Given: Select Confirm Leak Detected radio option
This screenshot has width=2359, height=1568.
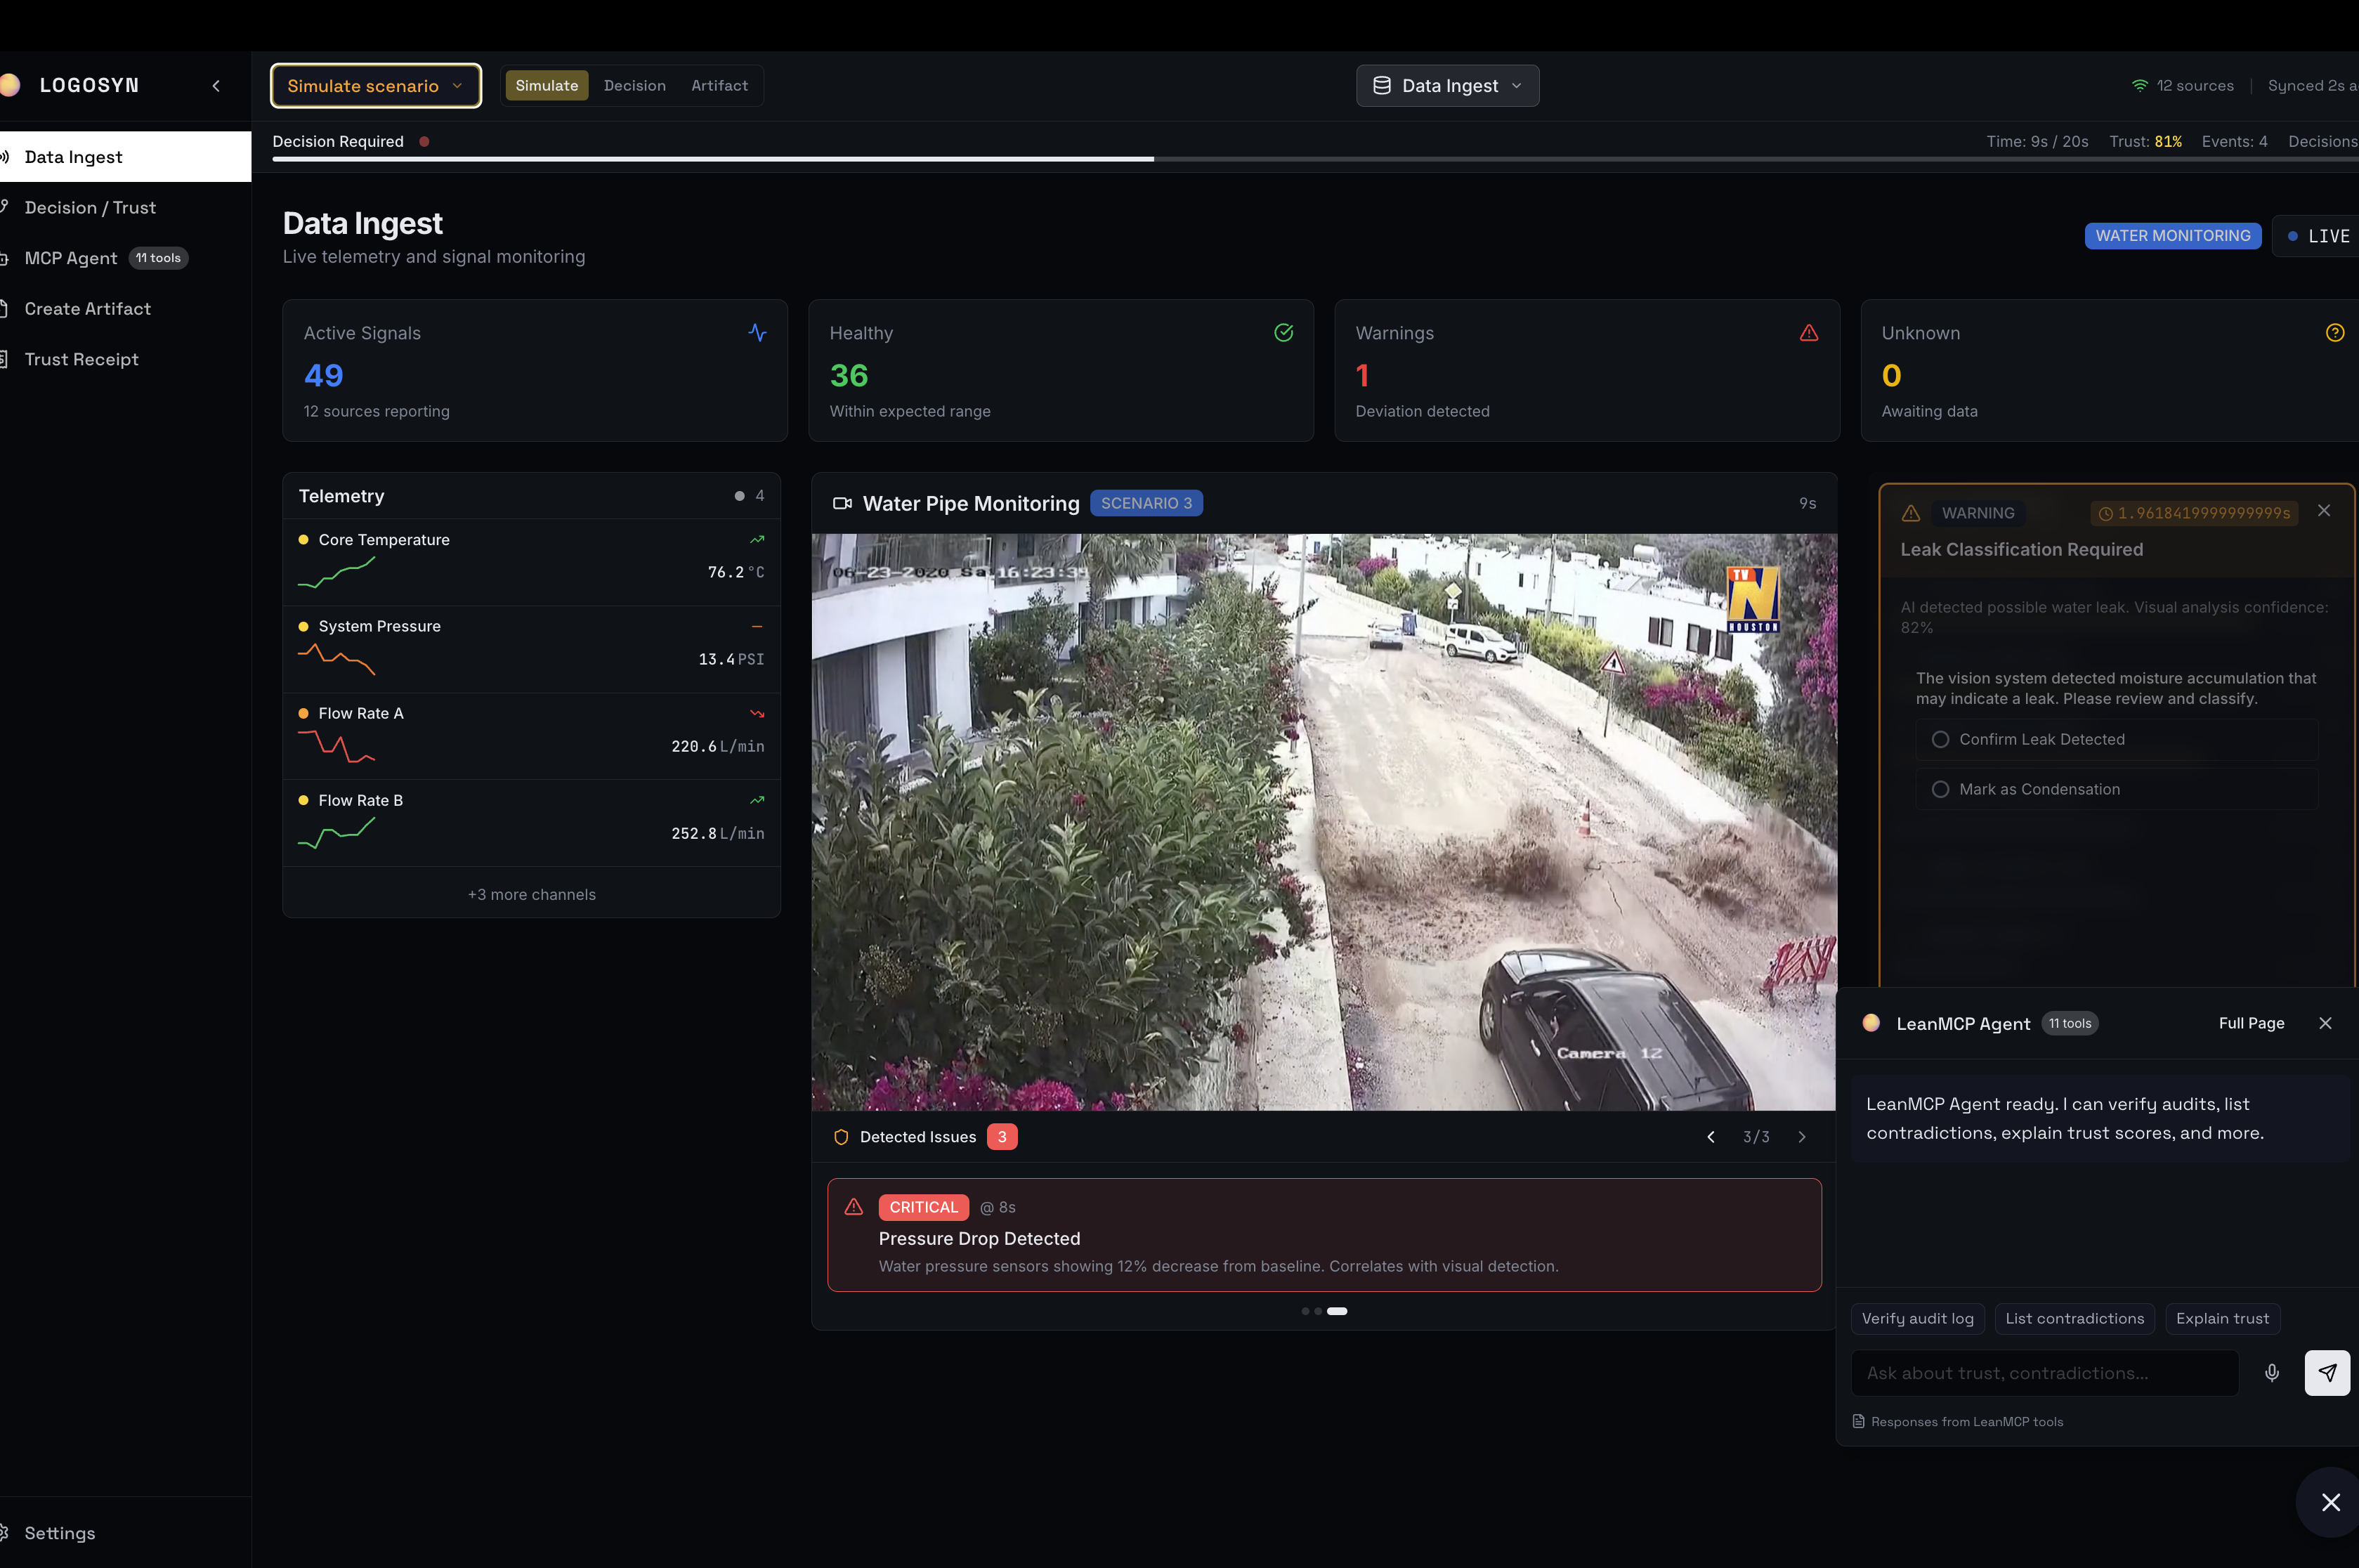Looking at the screenshot, I should click(x=1940, y=740).
